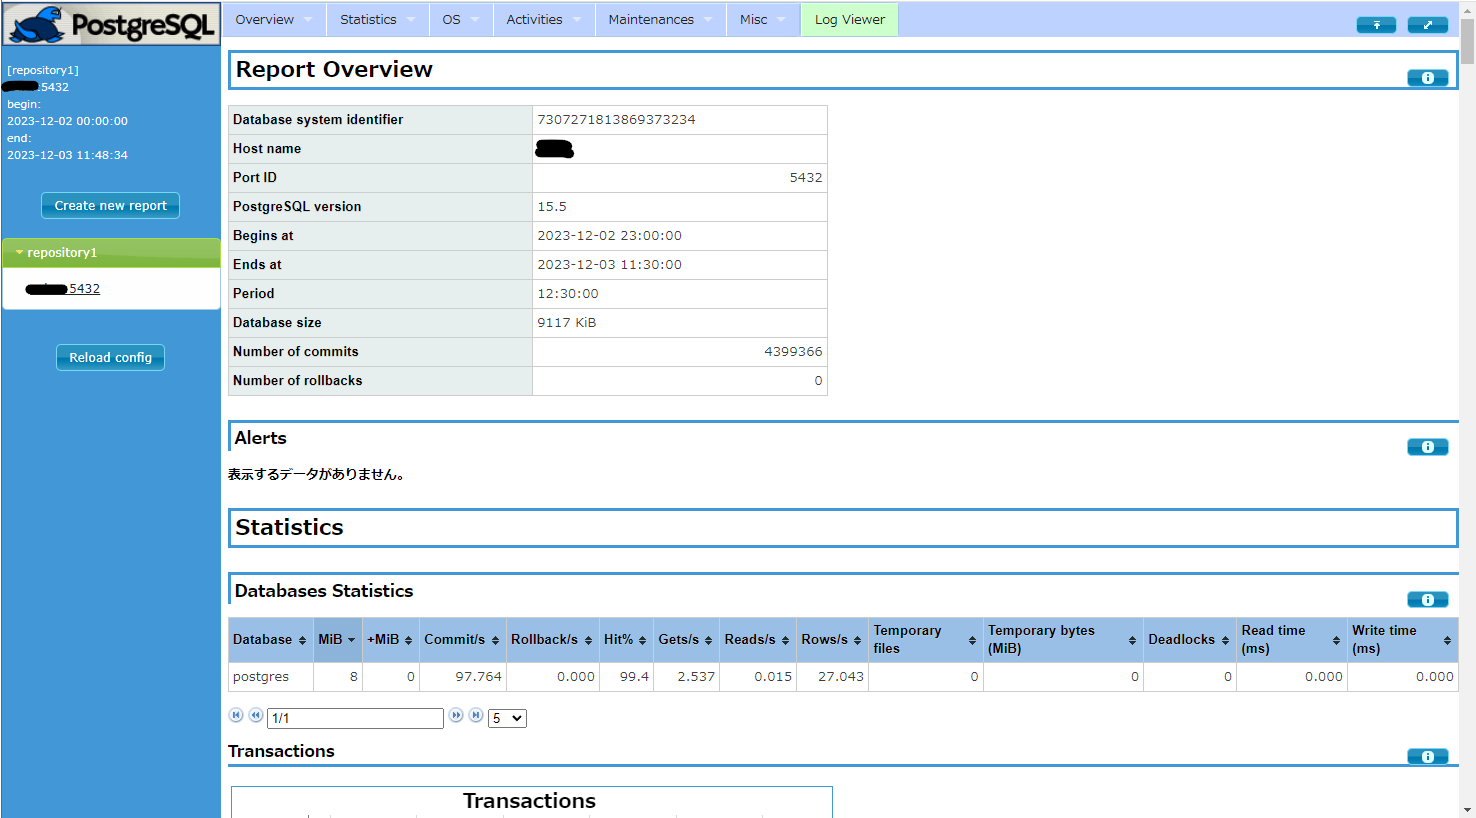Open the Activities dropdown menu
1476x818 pixels.
[544, 20]
